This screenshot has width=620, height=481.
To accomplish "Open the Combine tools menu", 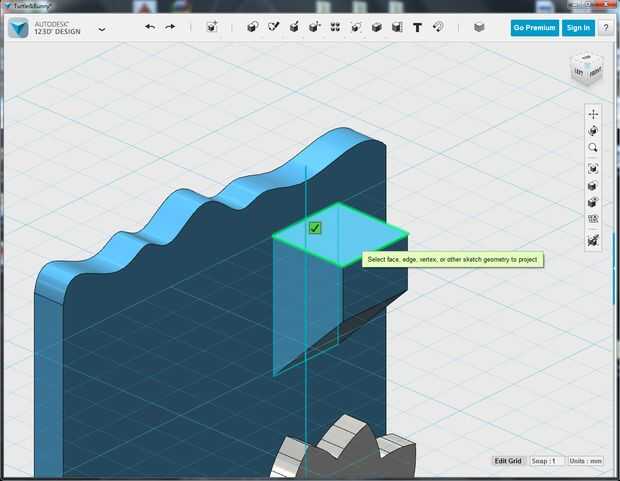I will [376, 27].
